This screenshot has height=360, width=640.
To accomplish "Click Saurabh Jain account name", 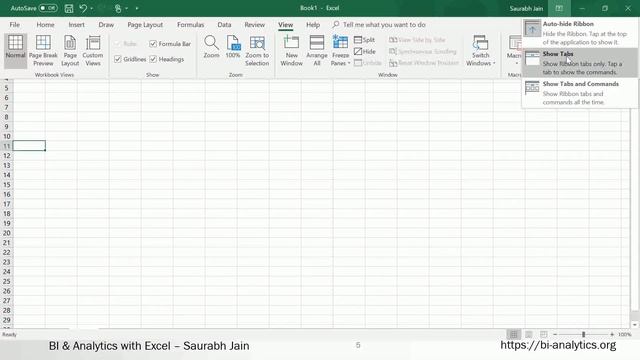I will click(526, 8).
